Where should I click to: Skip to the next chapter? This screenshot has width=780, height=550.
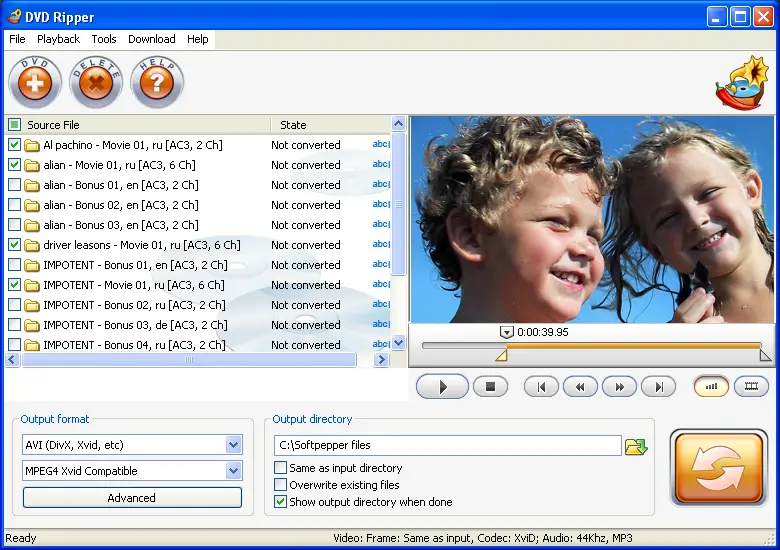659,386
